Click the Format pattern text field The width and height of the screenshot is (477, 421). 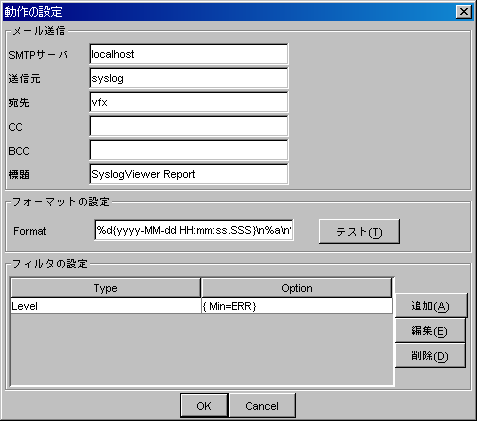pyautogui.click(x=194, y=230)
